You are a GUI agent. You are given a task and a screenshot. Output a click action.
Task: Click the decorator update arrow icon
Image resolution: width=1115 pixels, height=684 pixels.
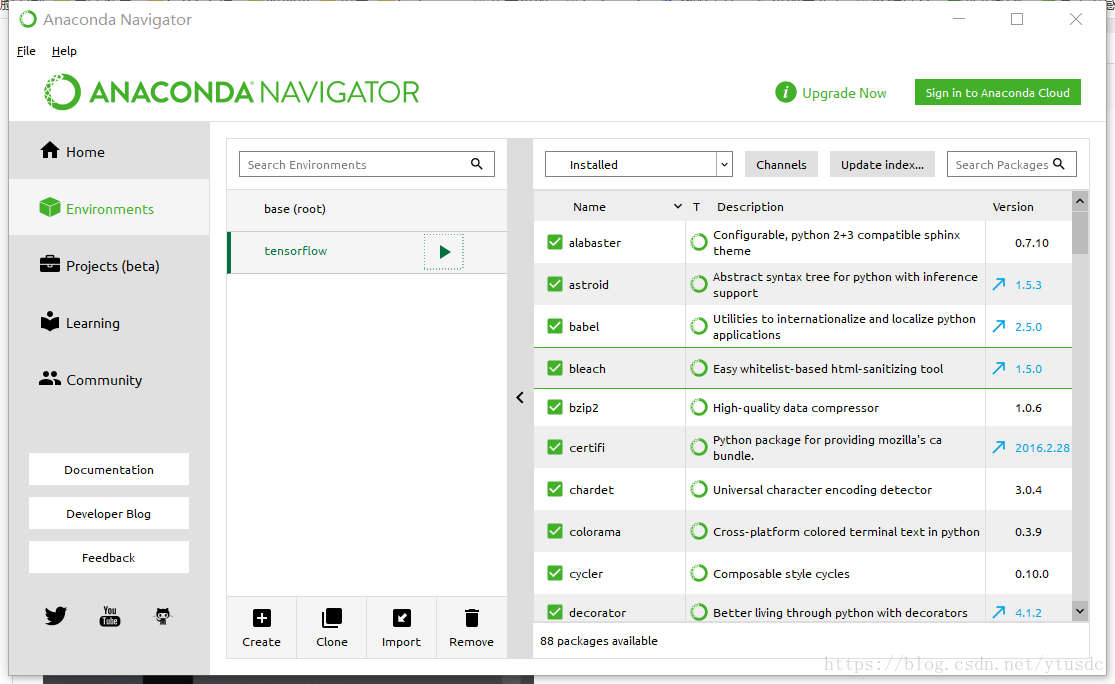(x=999, y=612)
